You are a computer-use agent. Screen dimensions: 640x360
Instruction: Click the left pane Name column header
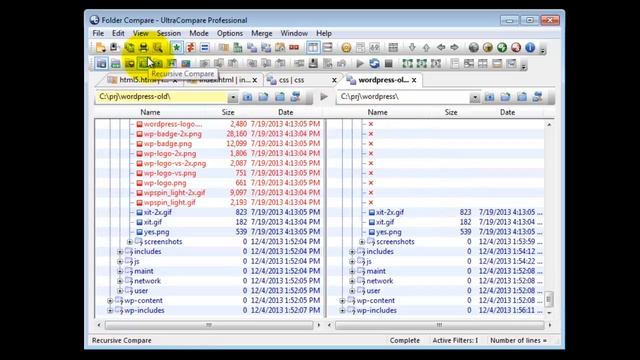[150, 112]
